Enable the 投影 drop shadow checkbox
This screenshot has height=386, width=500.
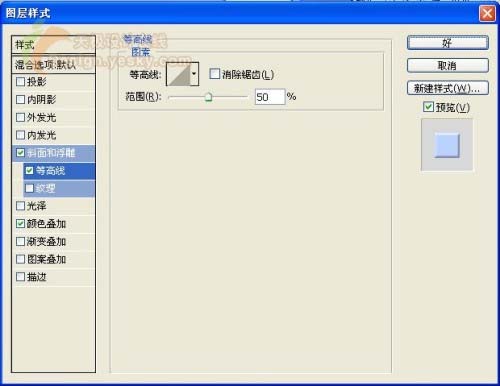(x=20, y=81)
